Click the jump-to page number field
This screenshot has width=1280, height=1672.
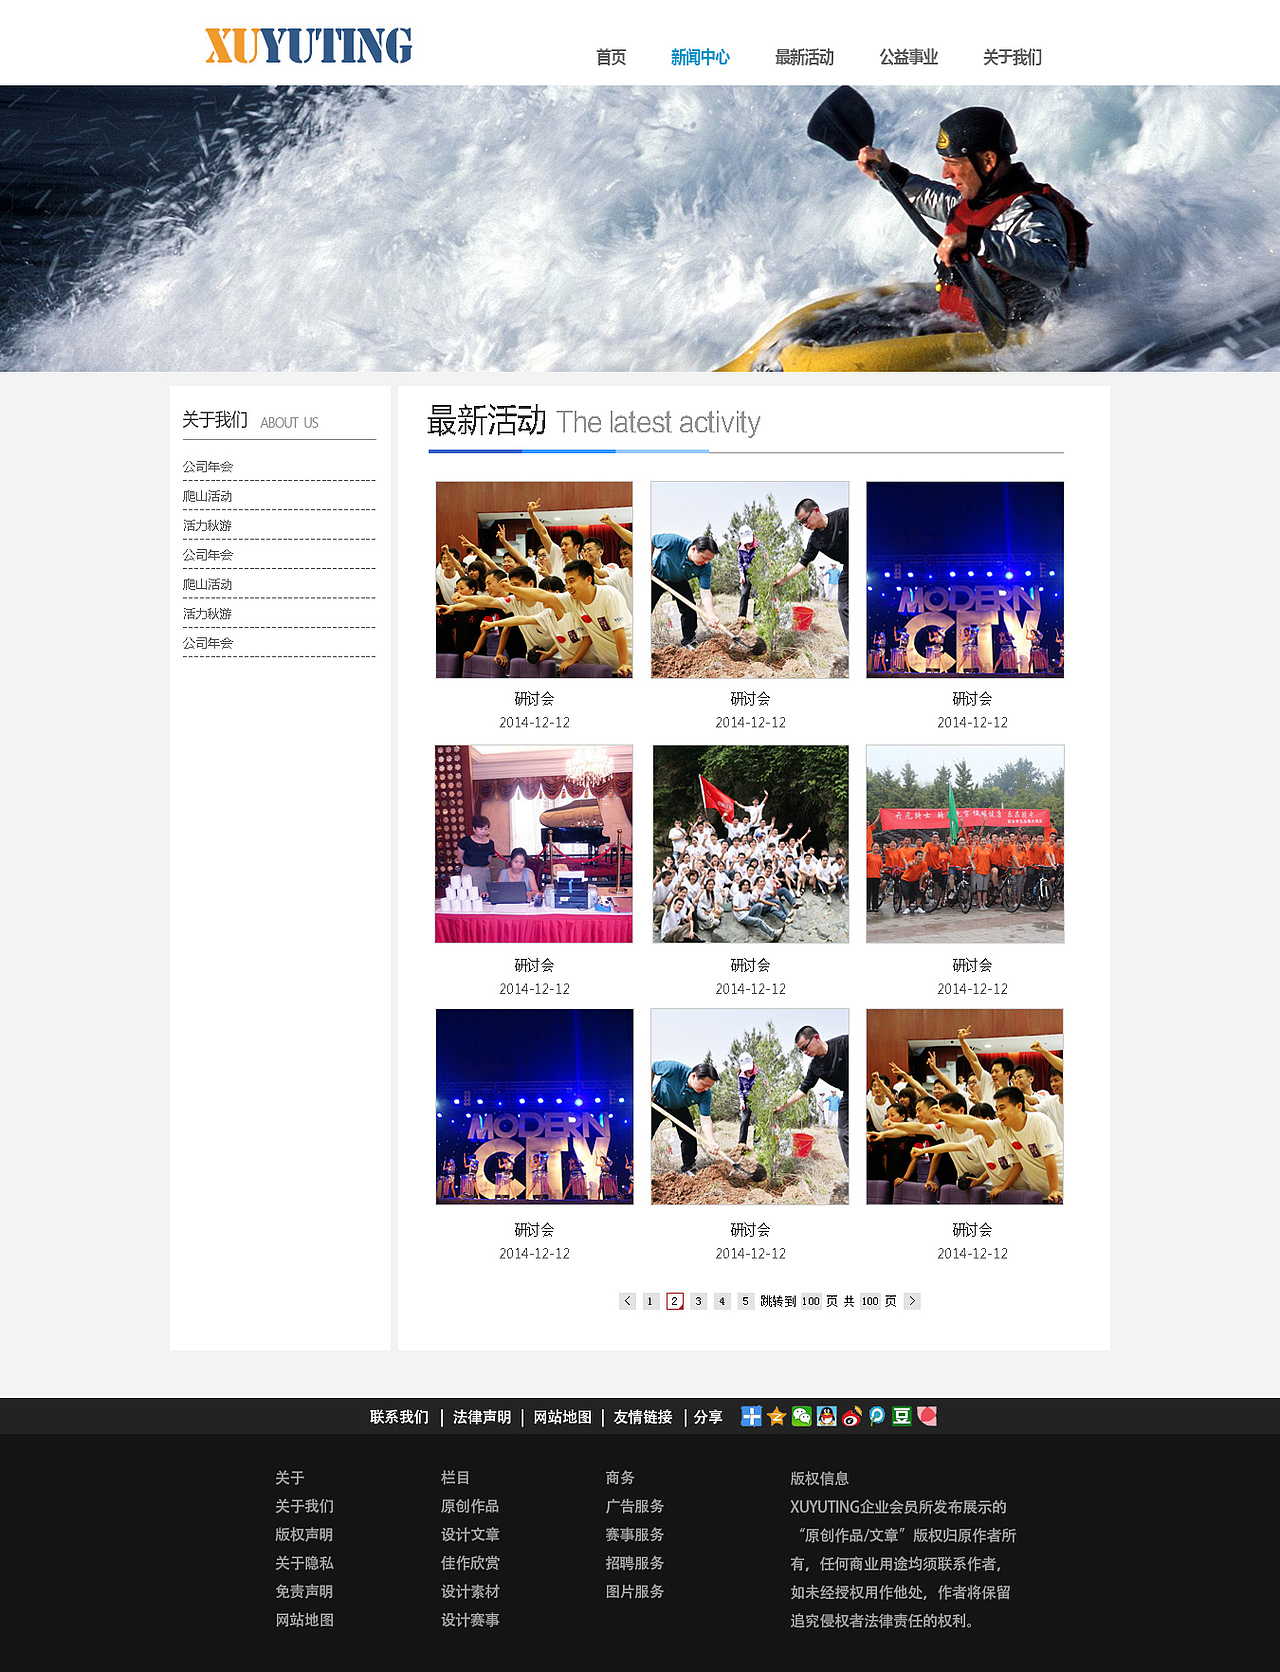pyautogui.click(x=810, y=1301)
